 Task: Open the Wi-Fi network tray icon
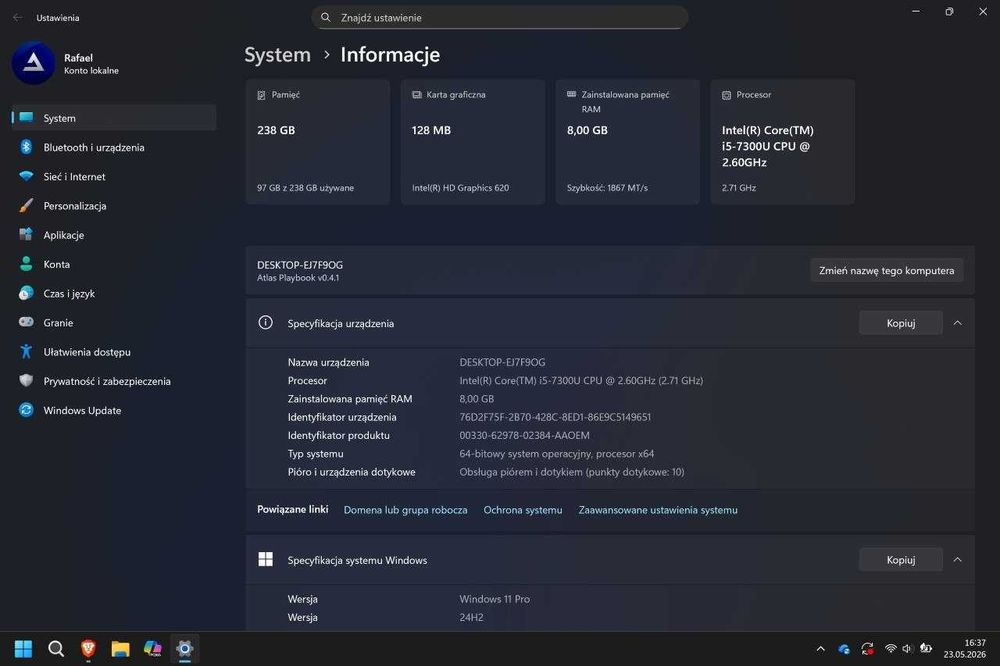pyautogui.click(x=890, y=649)
